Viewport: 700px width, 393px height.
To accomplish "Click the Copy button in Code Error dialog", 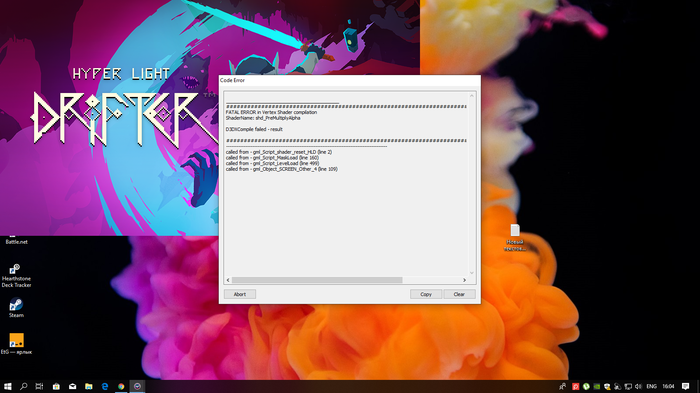I will tap(426, 294).
